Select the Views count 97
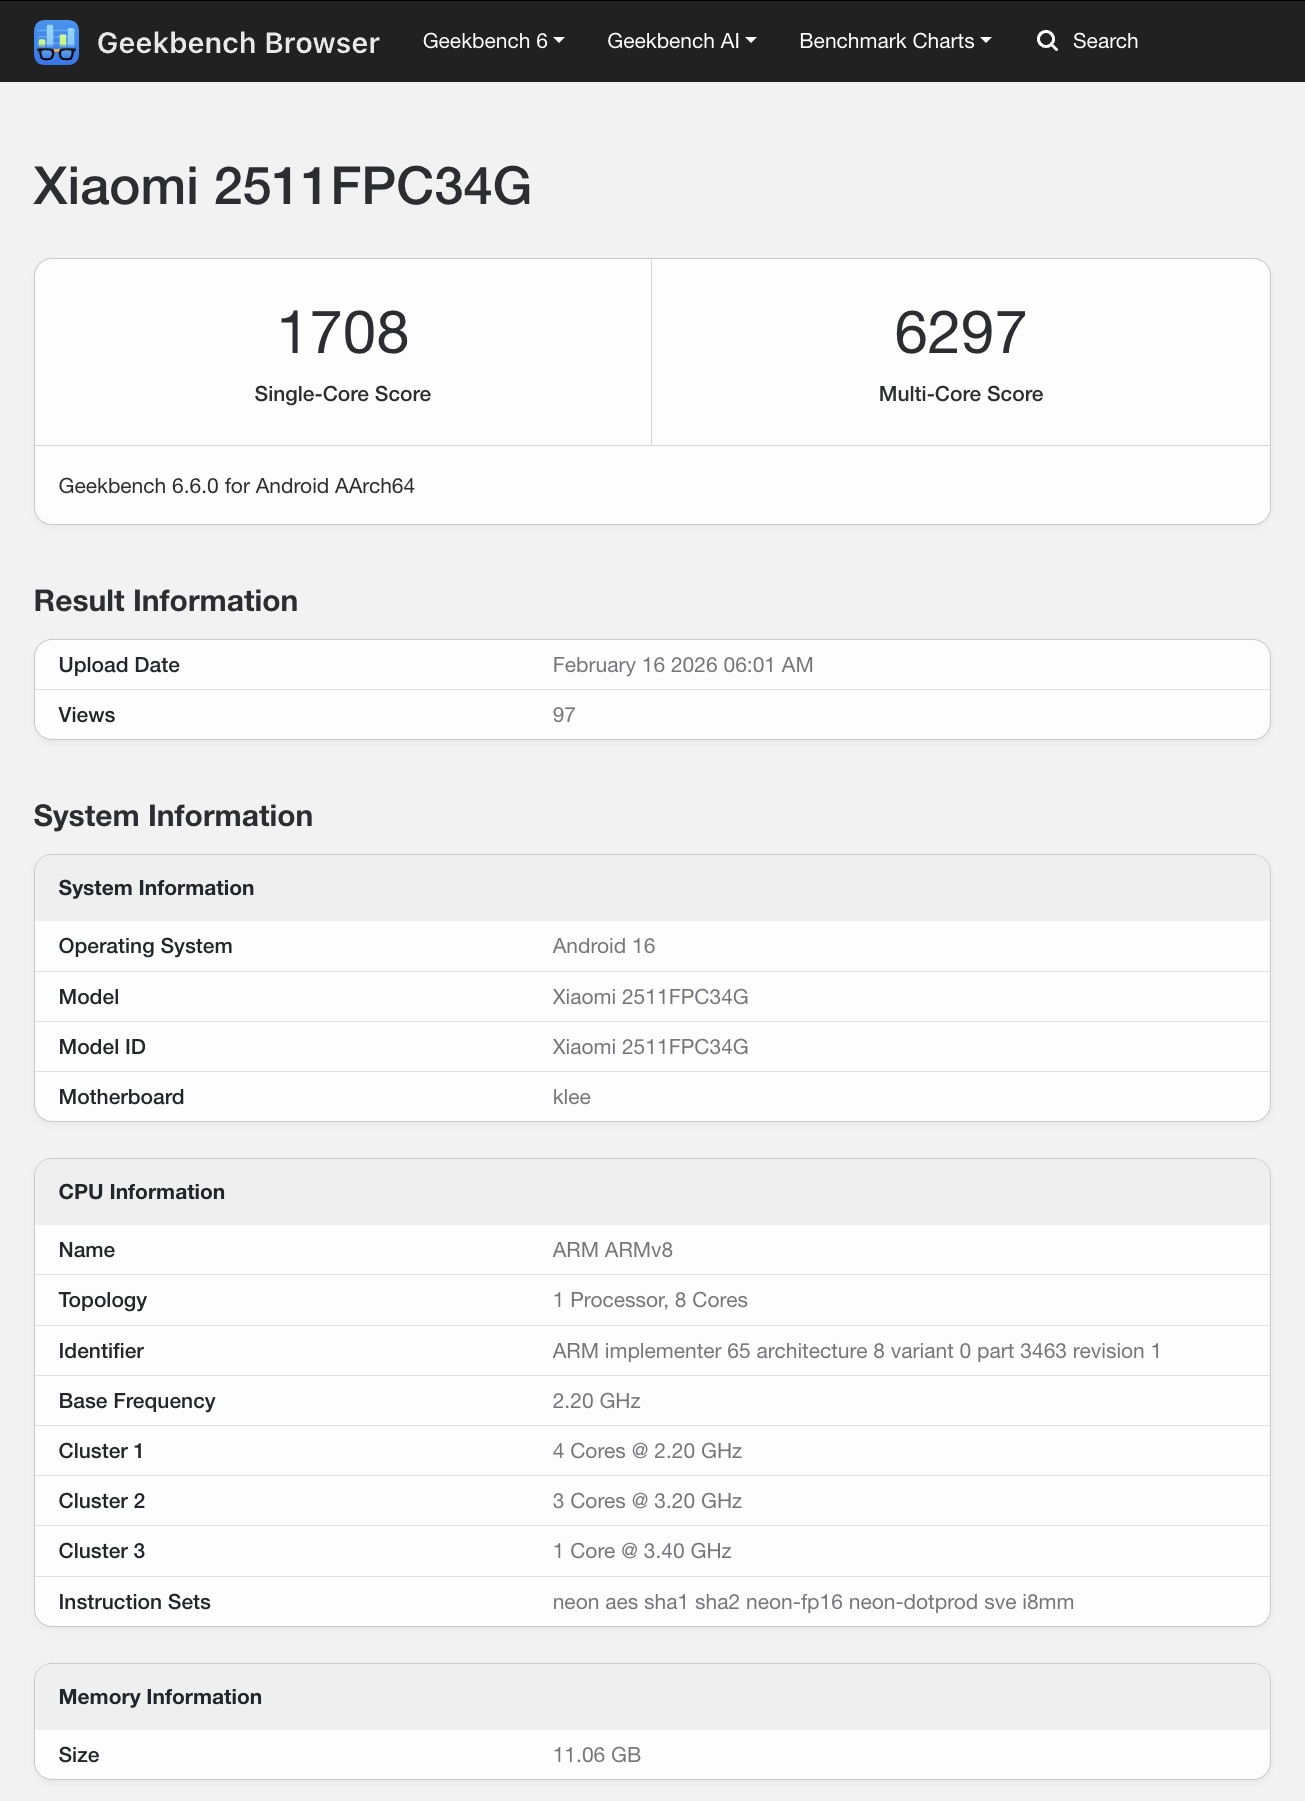Image resolution: width=1305 pixels, height=1801 pixels. coord(564,715)
